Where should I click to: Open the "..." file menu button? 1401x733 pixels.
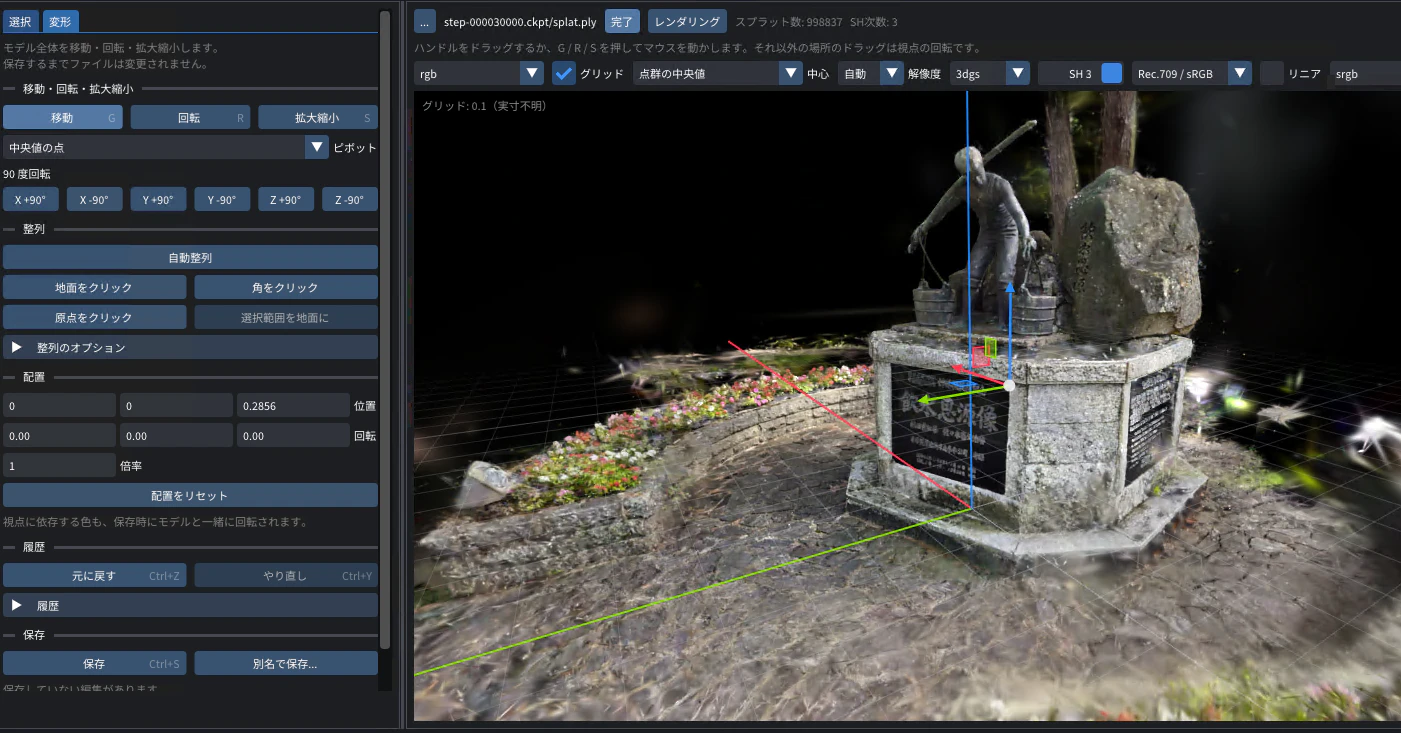pyautogui.click(x=424, y=21)
